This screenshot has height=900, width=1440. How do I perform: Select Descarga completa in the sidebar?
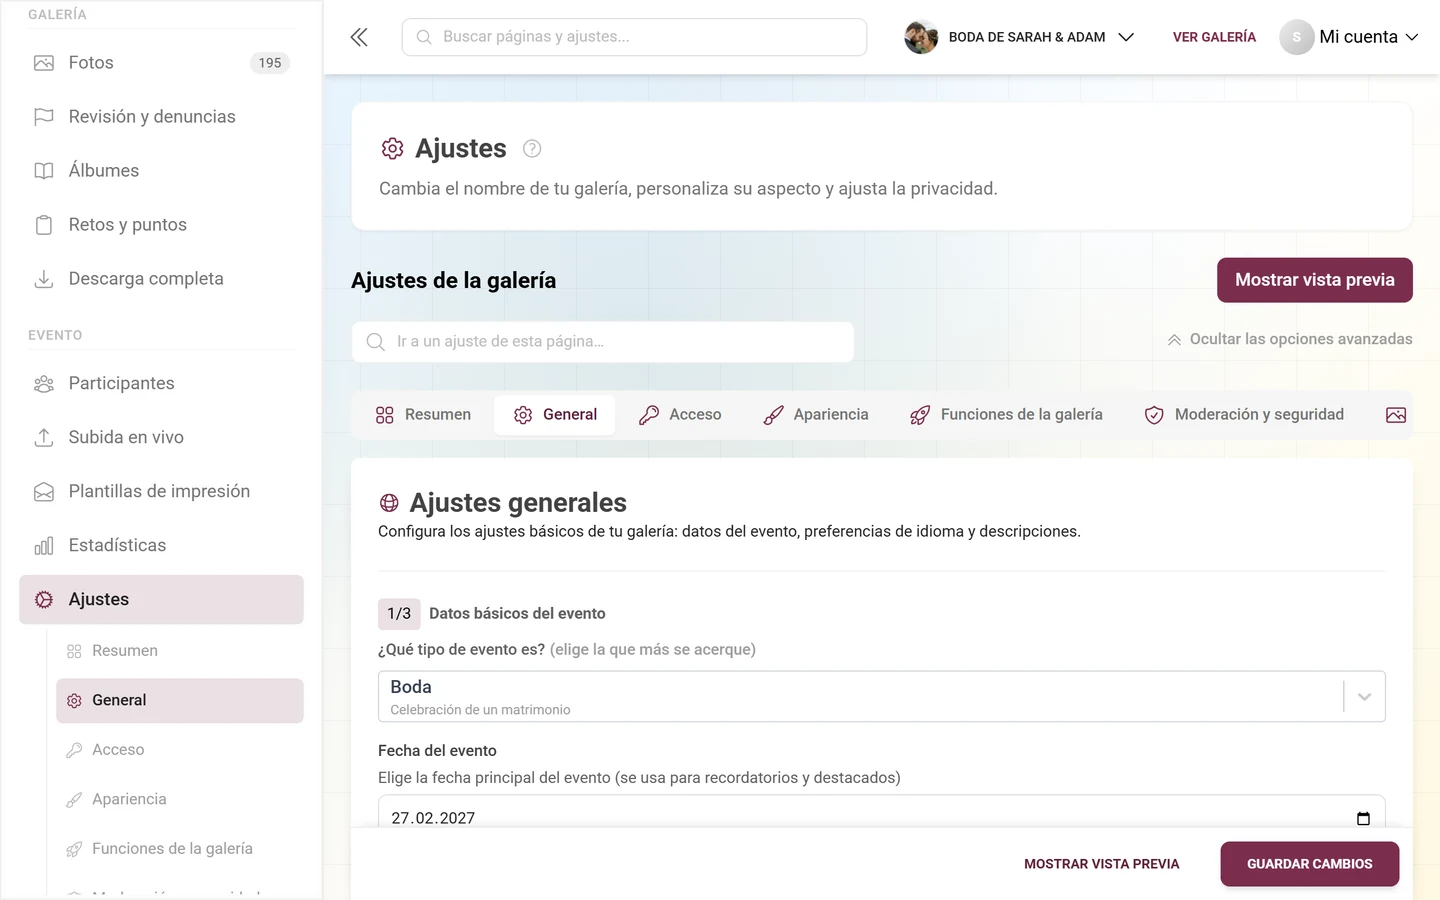(161, 279)
